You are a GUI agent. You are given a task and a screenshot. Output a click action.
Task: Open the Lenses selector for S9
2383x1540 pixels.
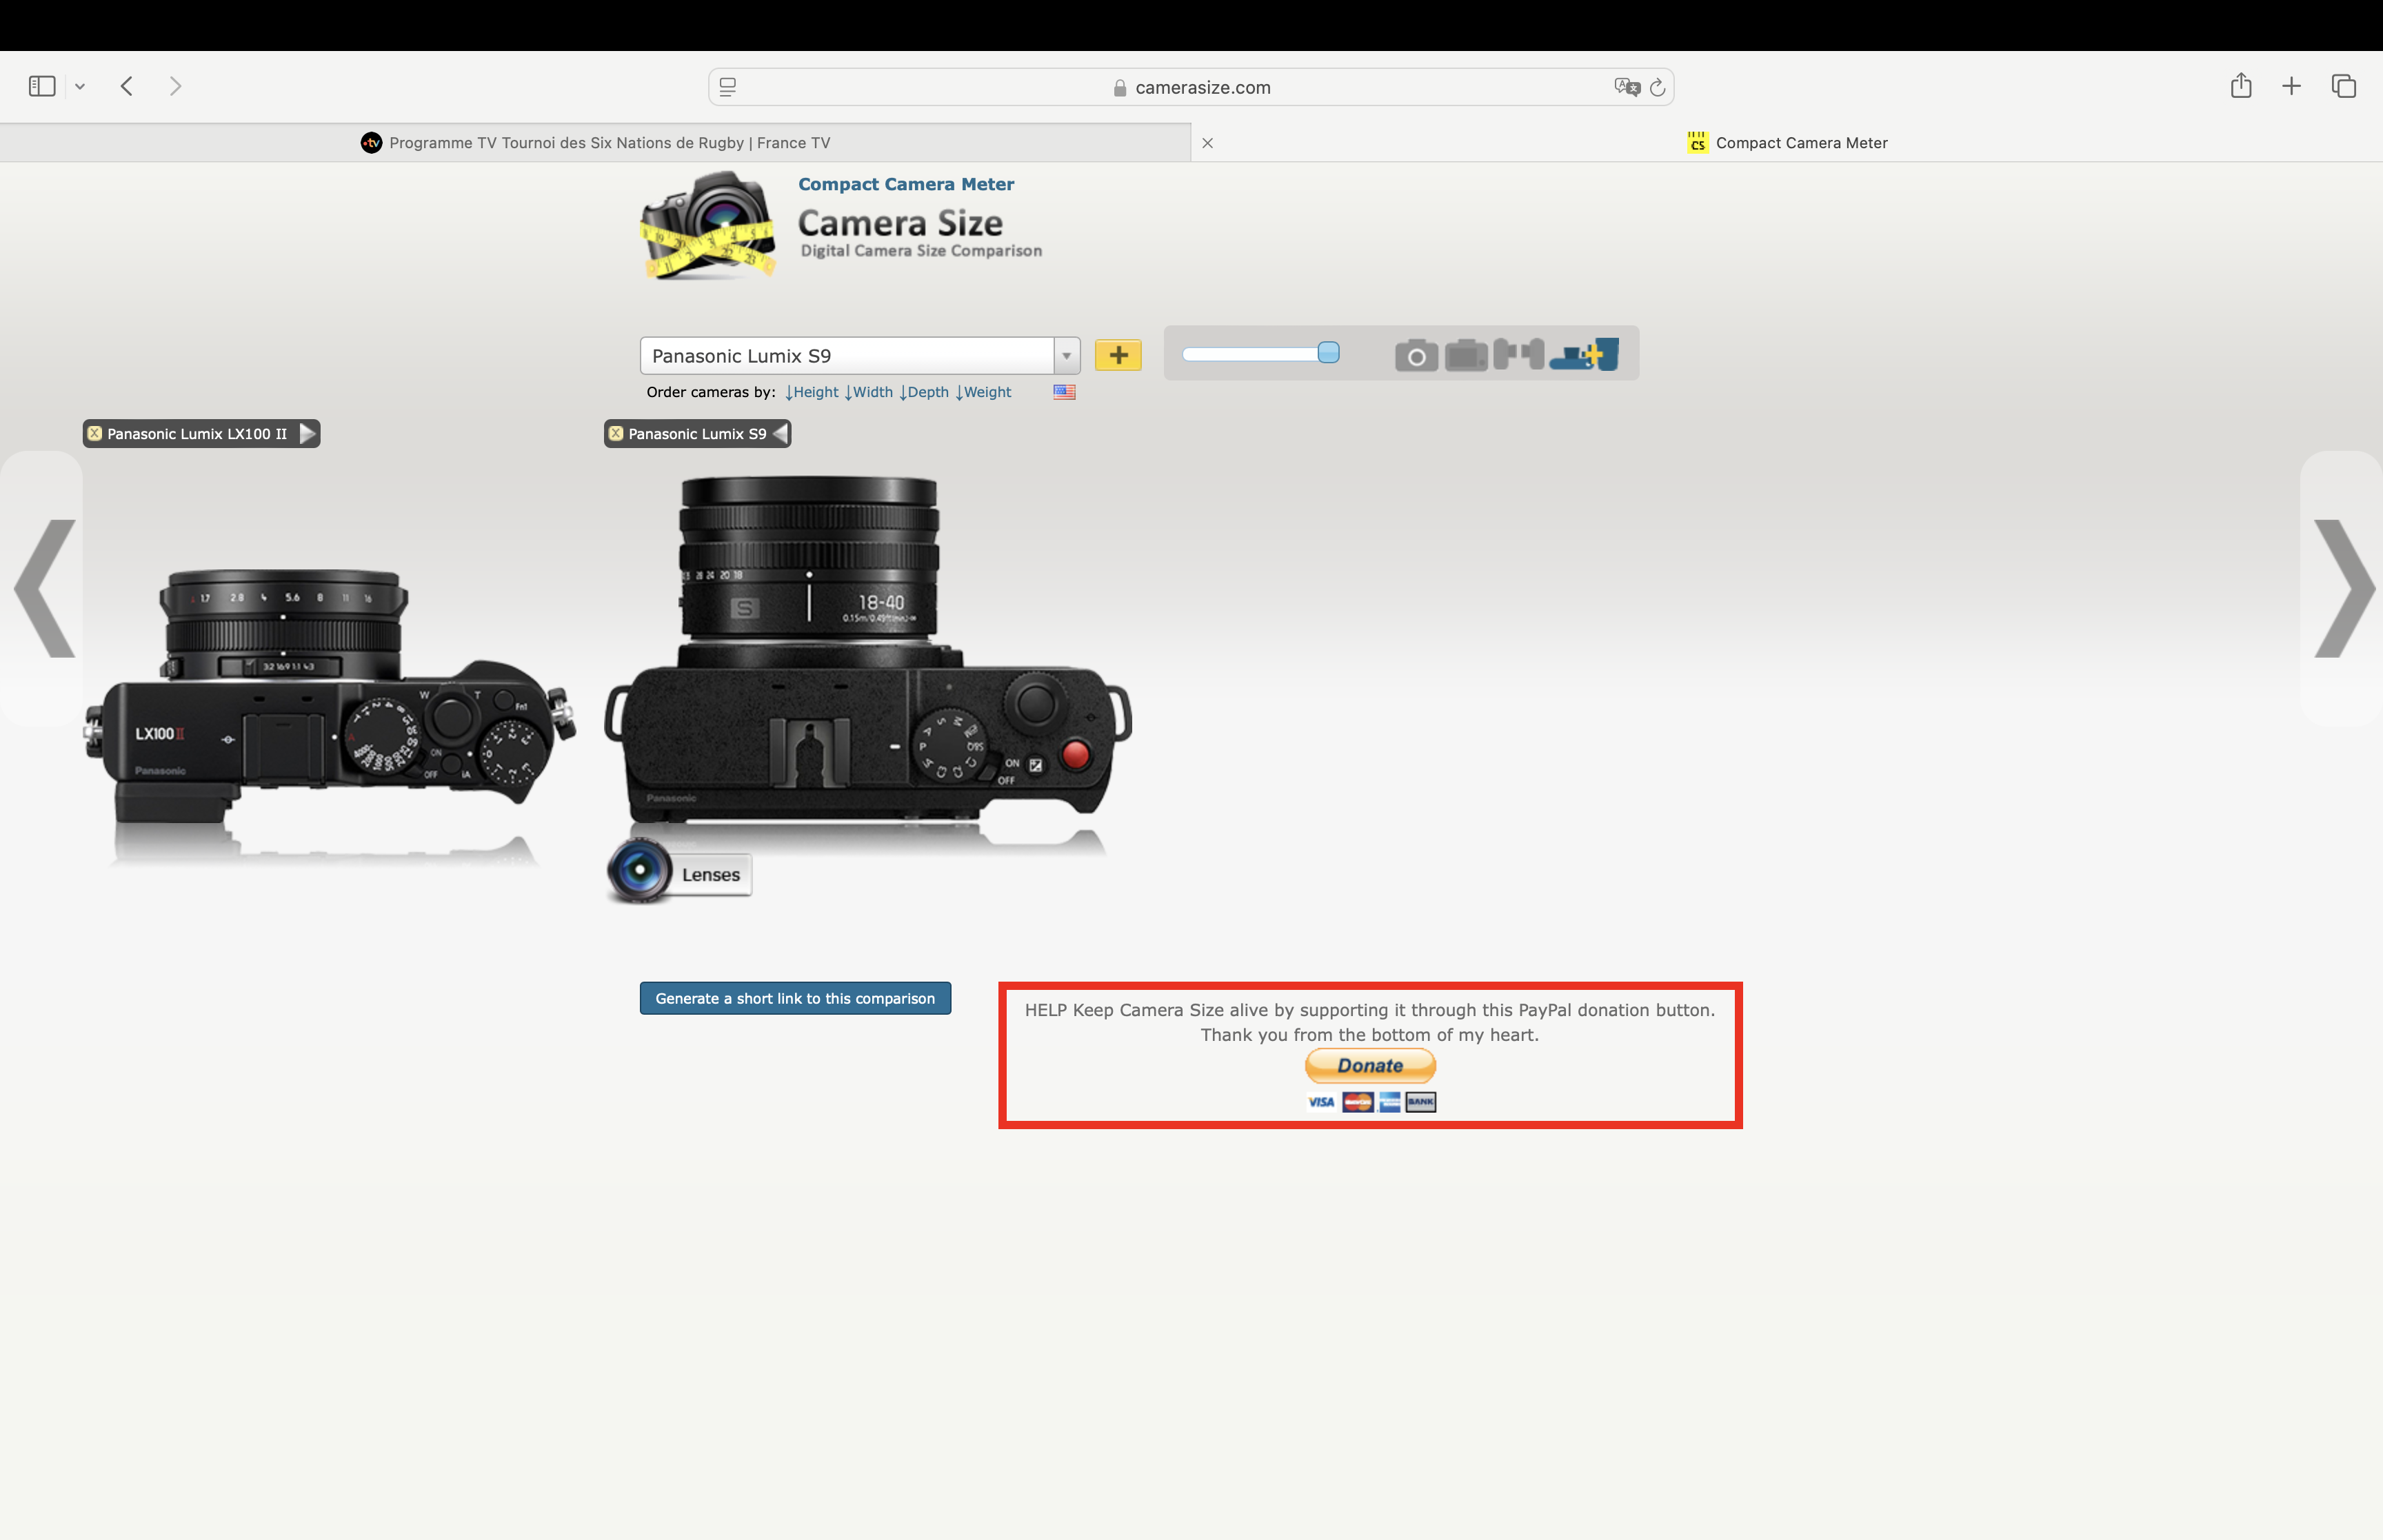point(679,873)
